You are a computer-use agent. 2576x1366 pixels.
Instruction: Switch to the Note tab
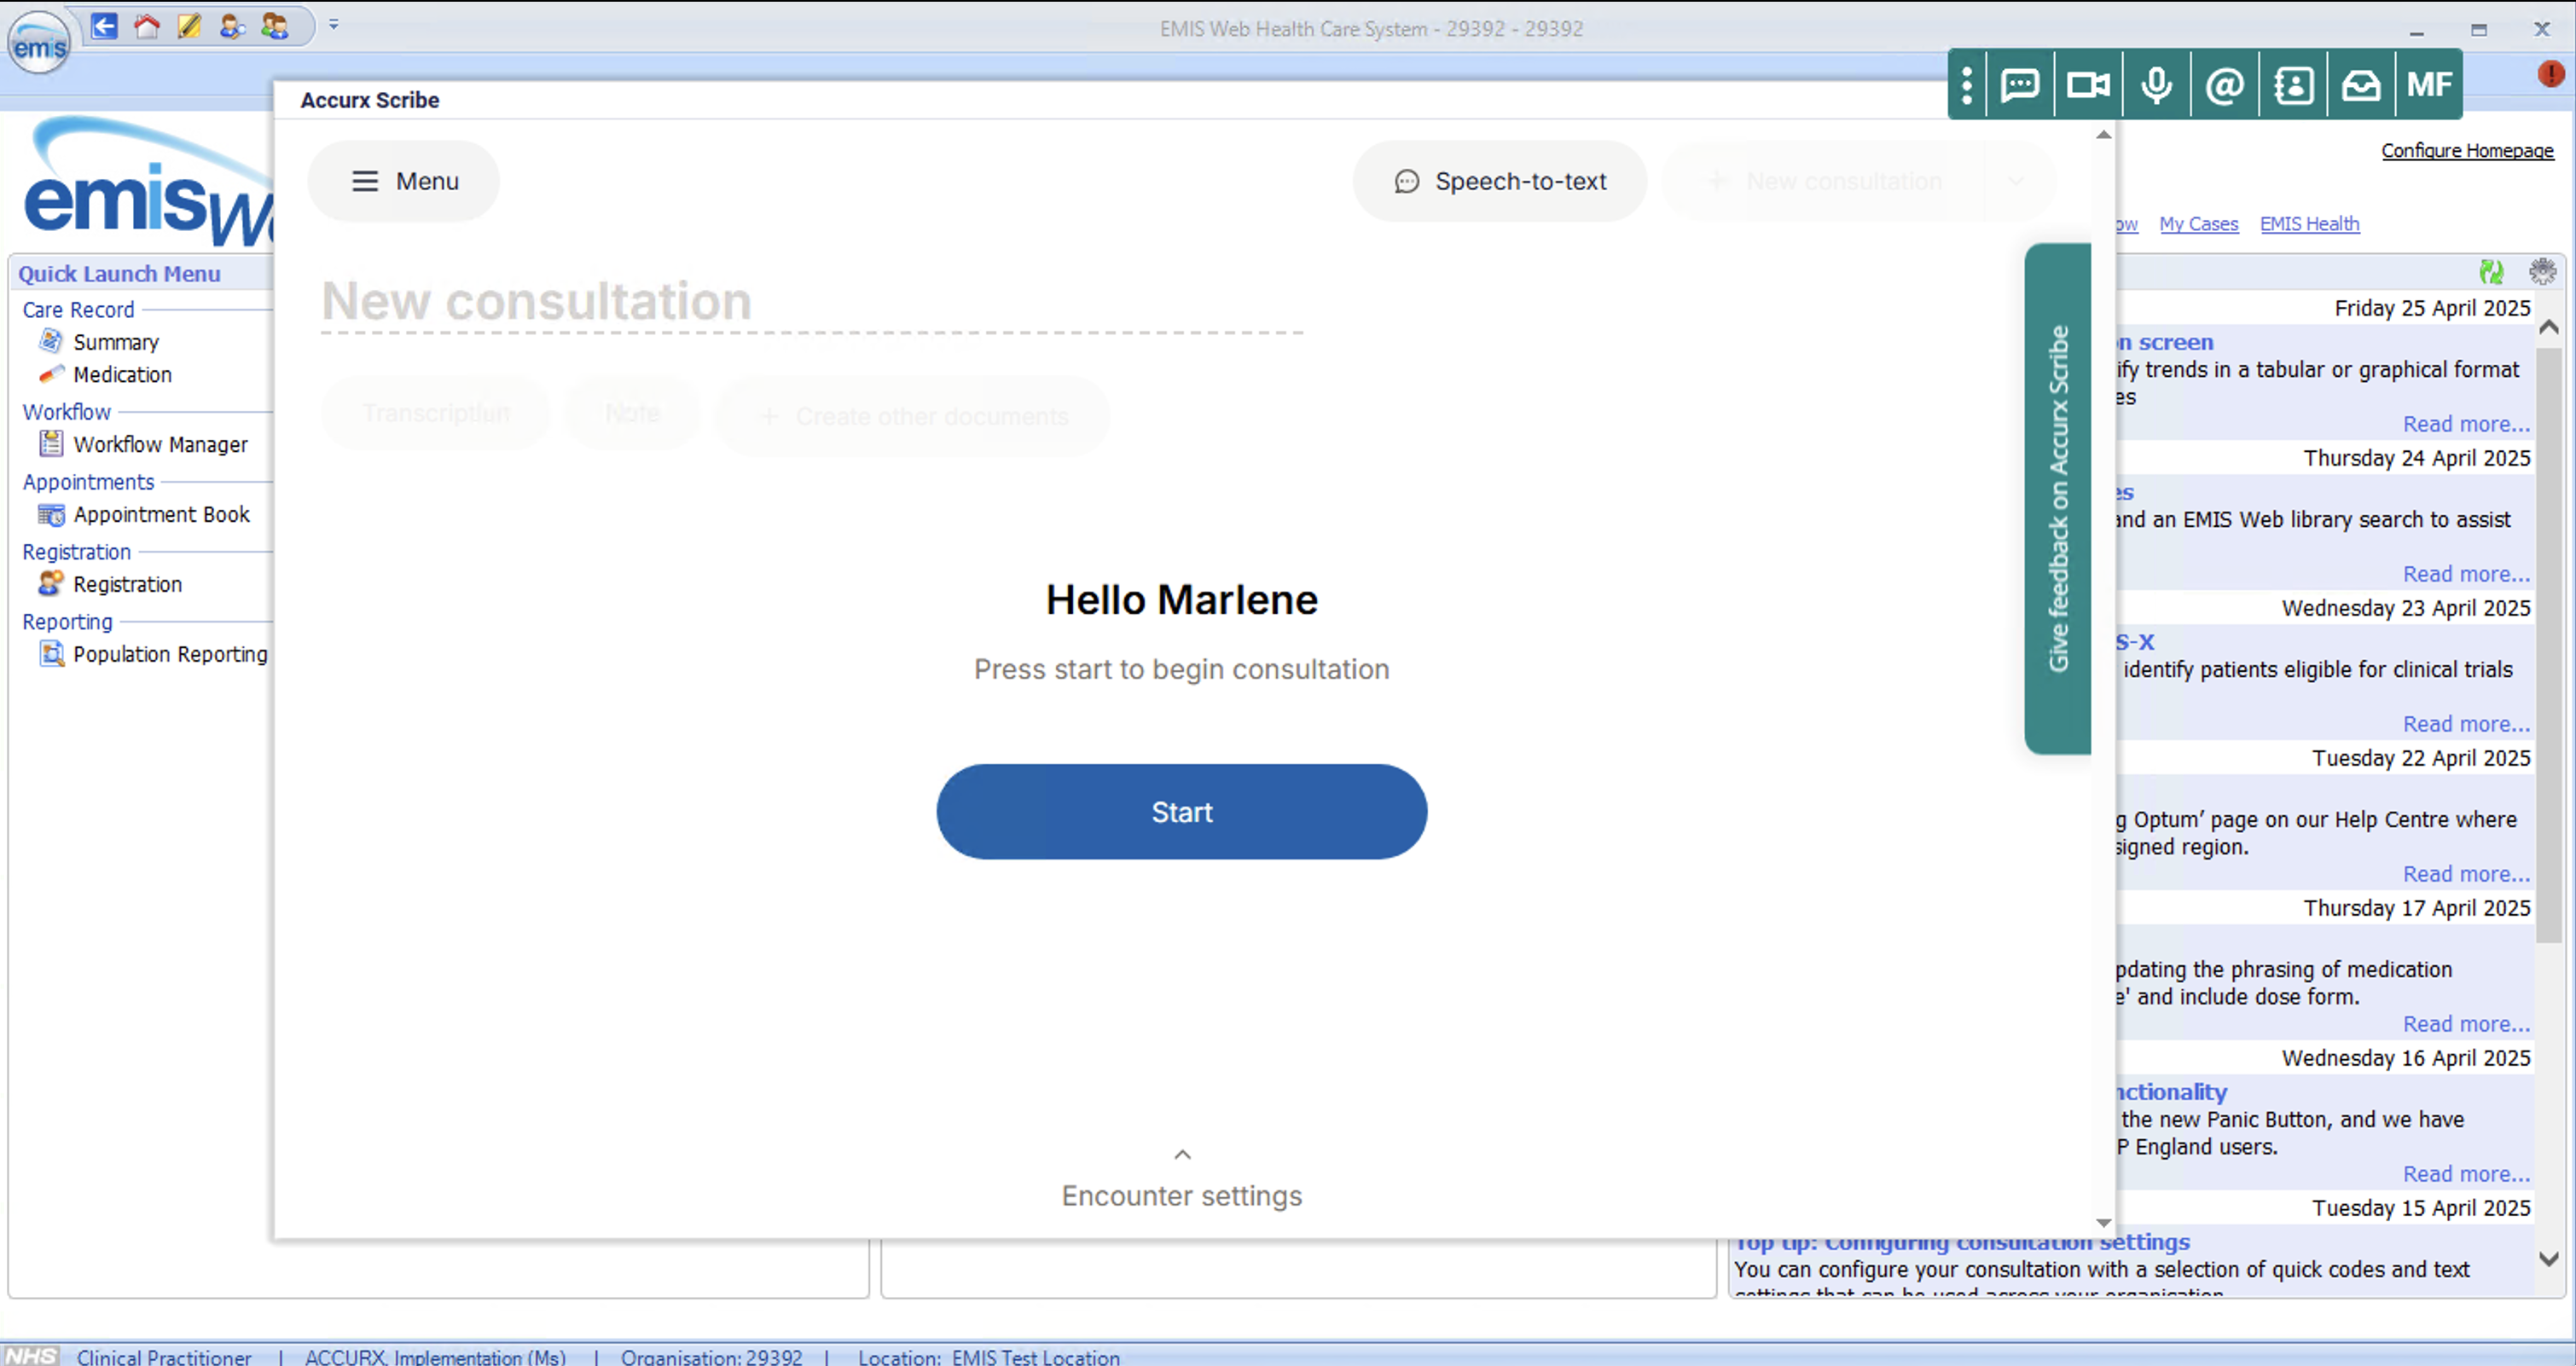coord(632,414)
